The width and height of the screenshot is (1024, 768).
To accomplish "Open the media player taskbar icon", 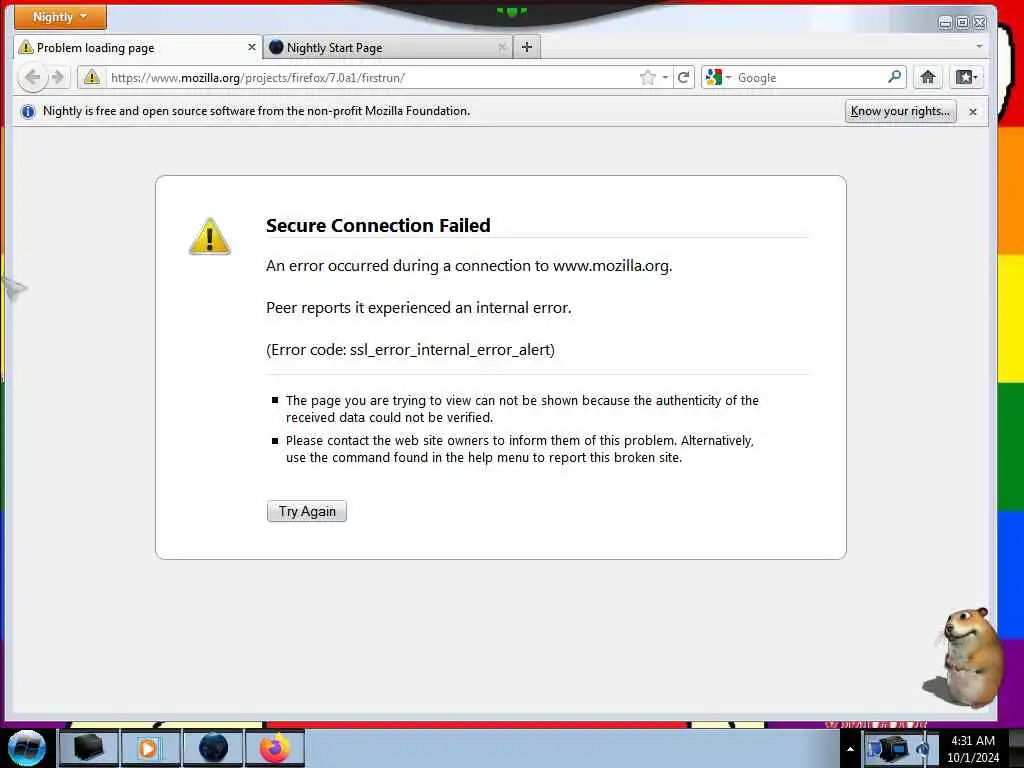I will pos(149,748).
